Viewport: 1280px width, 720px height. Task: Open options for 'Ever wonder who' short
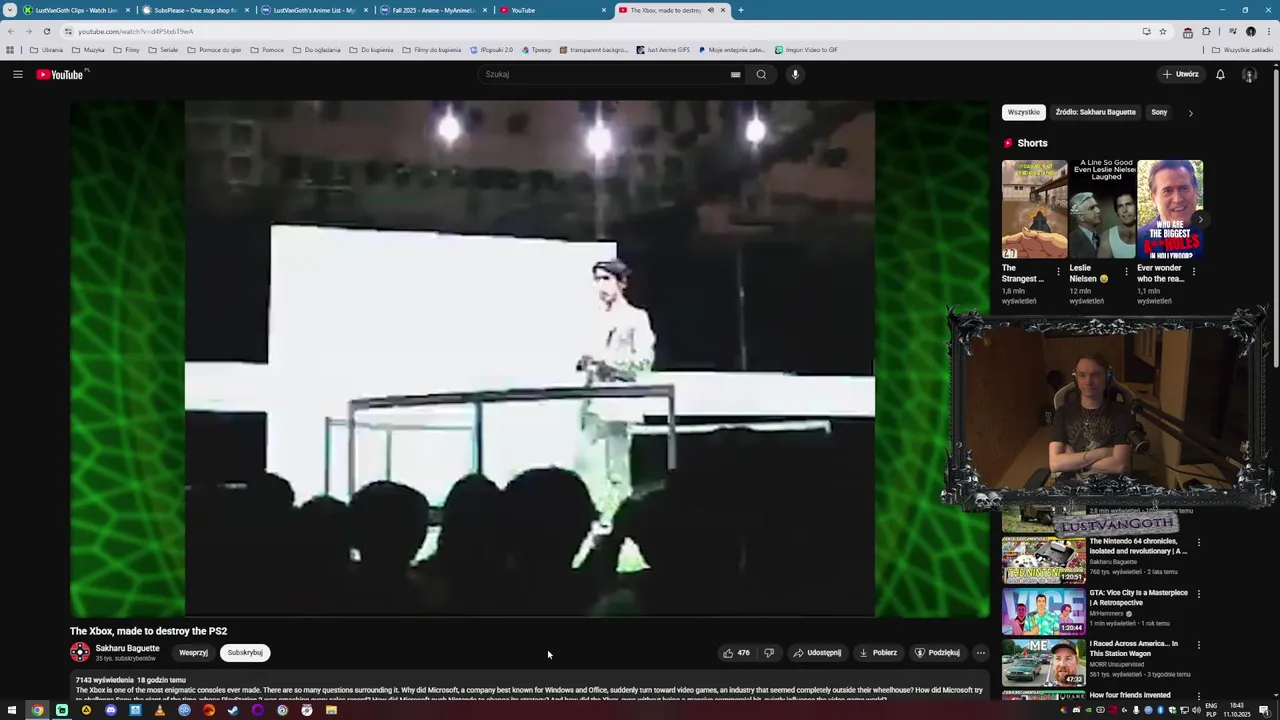point(1193,270)
